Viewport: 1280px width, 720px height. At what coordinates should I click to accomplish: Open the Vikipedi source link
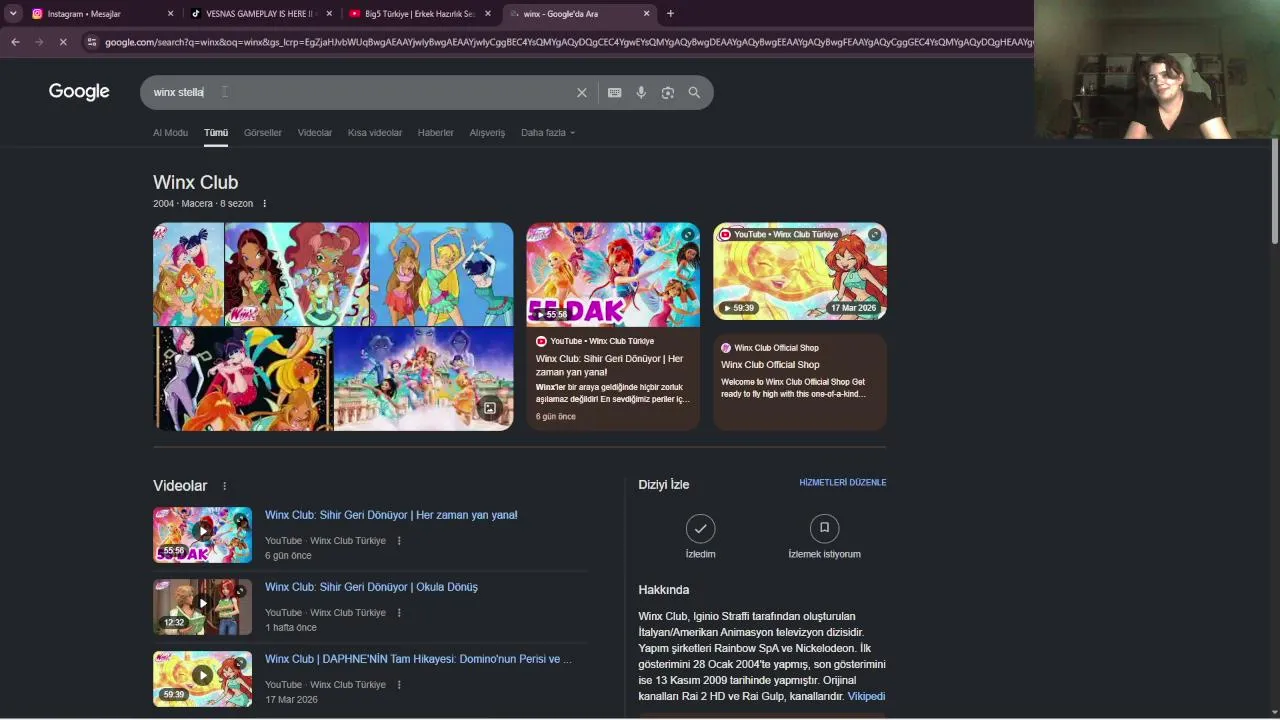click(866, 697)
